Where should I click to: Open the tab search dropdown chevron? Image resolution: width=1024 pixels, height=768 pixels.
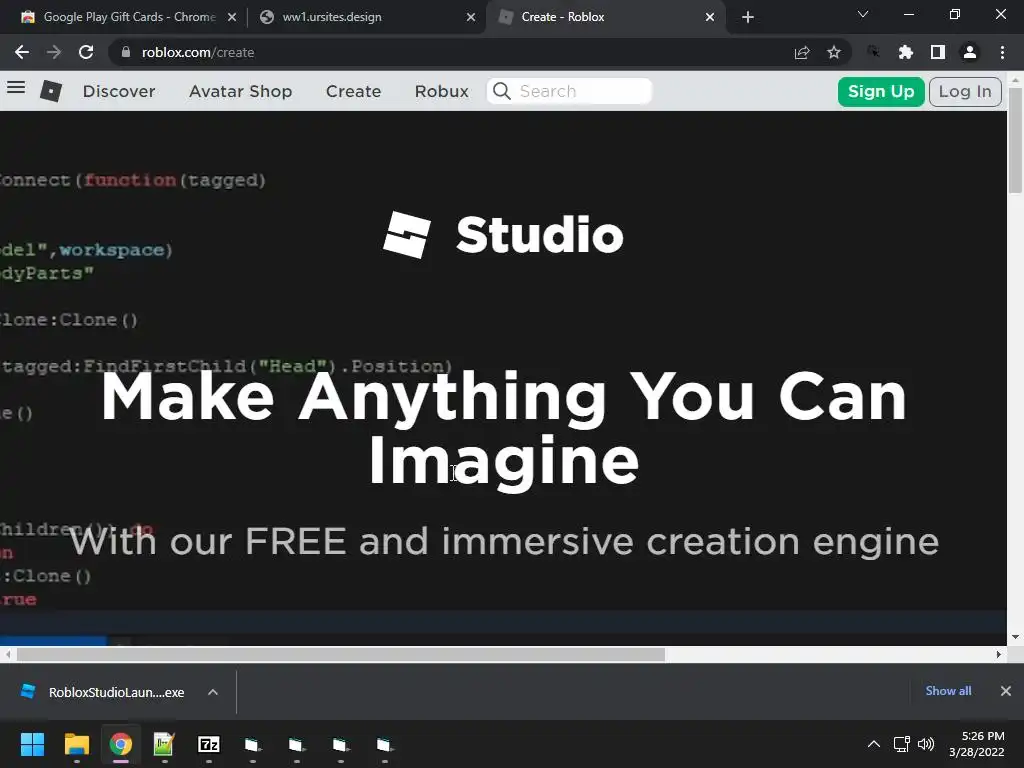click(x=863, y=14)
